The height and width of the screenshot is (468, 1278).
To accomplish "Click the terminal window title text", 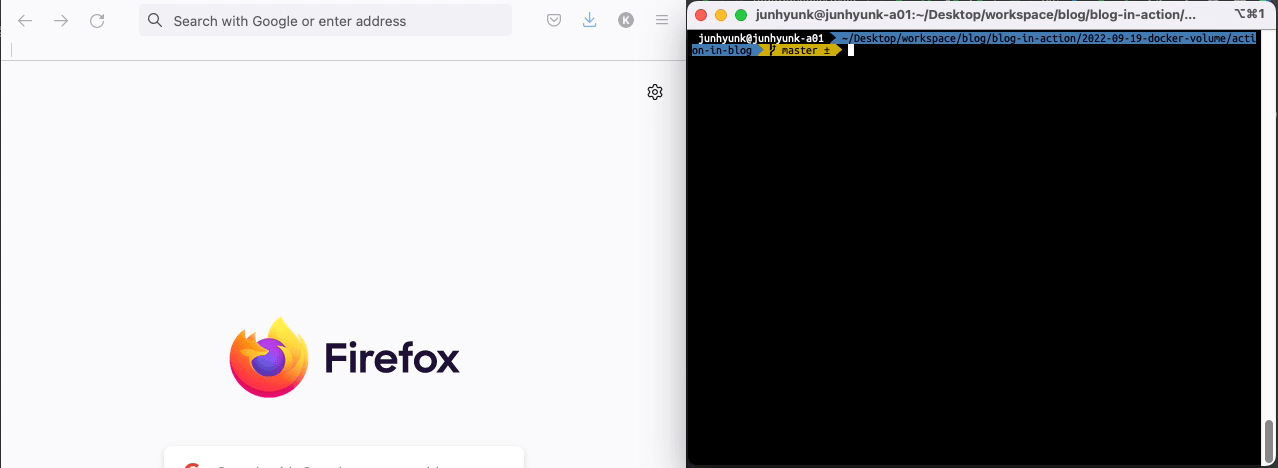I will [x=976, y=15].
